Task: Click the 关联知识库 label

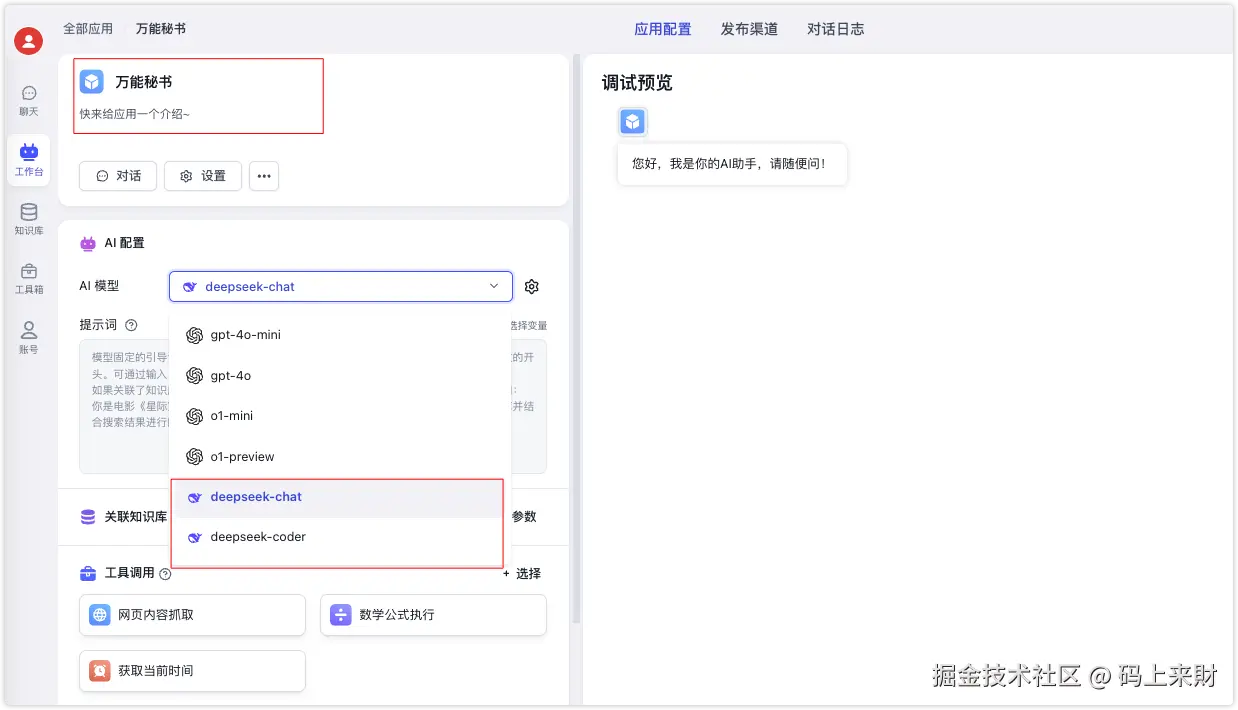Action: pos(136,517)
